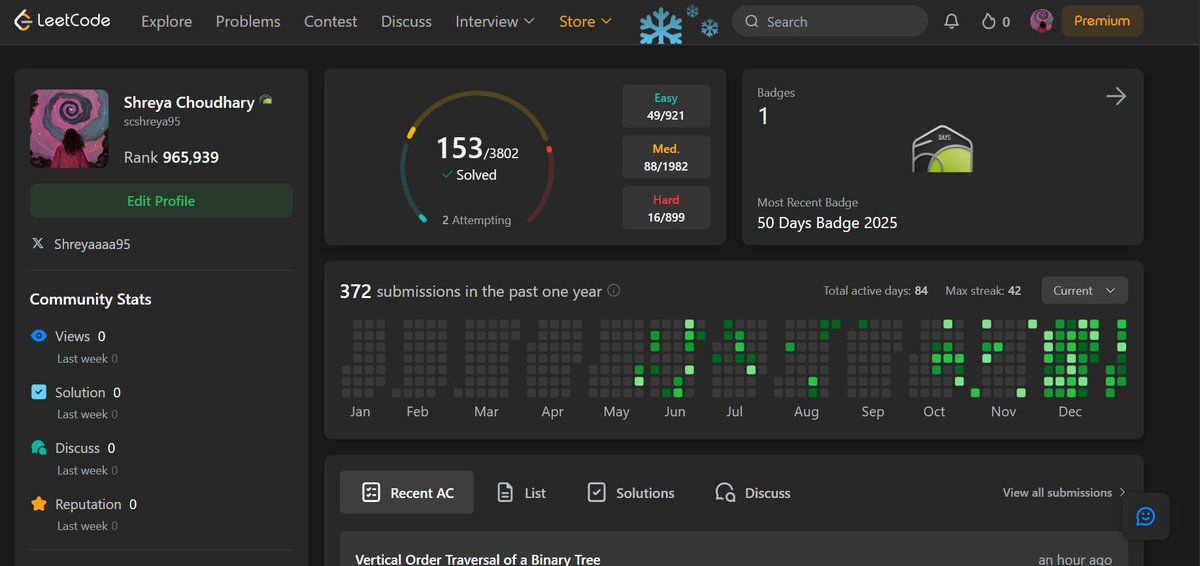Click the scshreya95 username text
The image size is (1200, 566).
coord(152,122)
